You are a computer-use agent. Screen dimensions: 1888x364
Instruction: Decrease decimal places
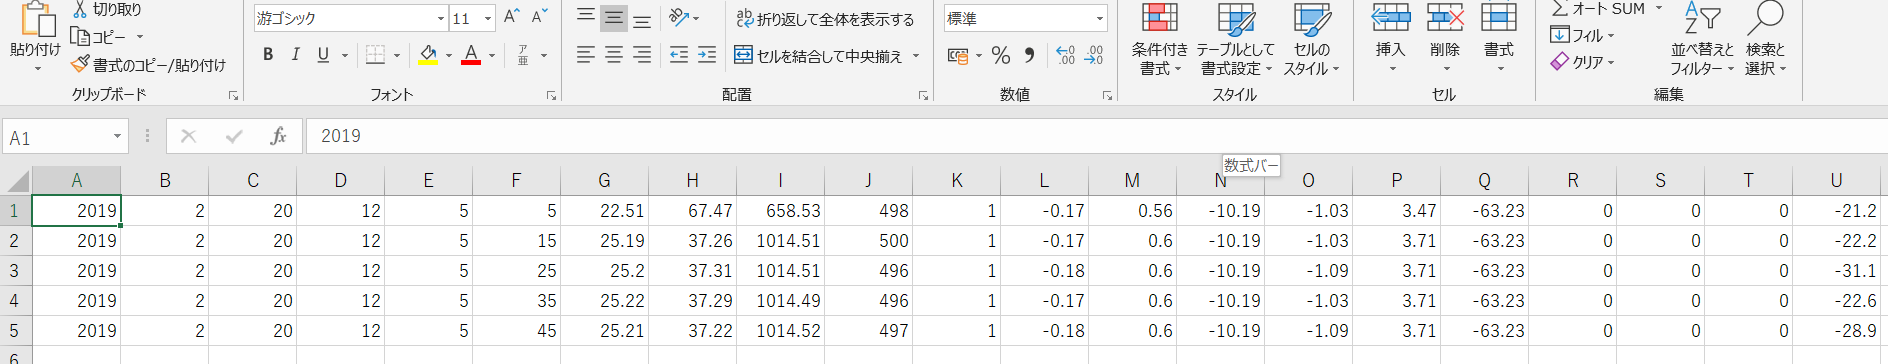point(1094,55)
